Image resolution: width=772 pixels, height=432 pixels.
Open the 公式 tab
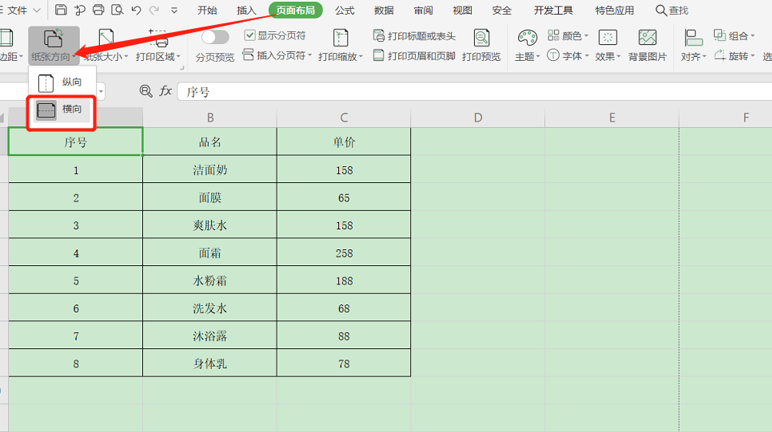coord(345,10)
